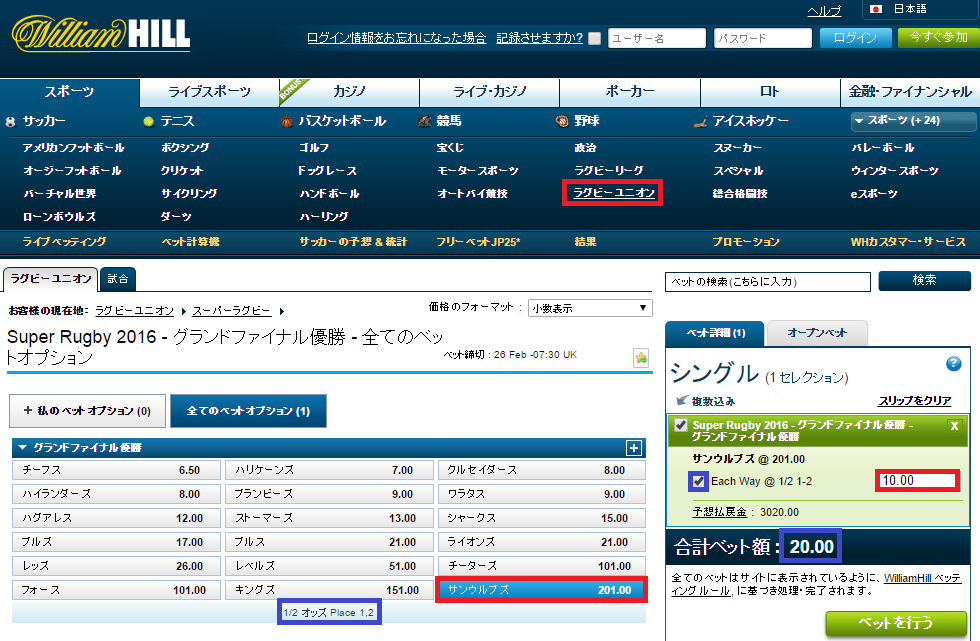
Task: Open the WHカスタマー・サービス link
Action: click(x=908, y=242)
